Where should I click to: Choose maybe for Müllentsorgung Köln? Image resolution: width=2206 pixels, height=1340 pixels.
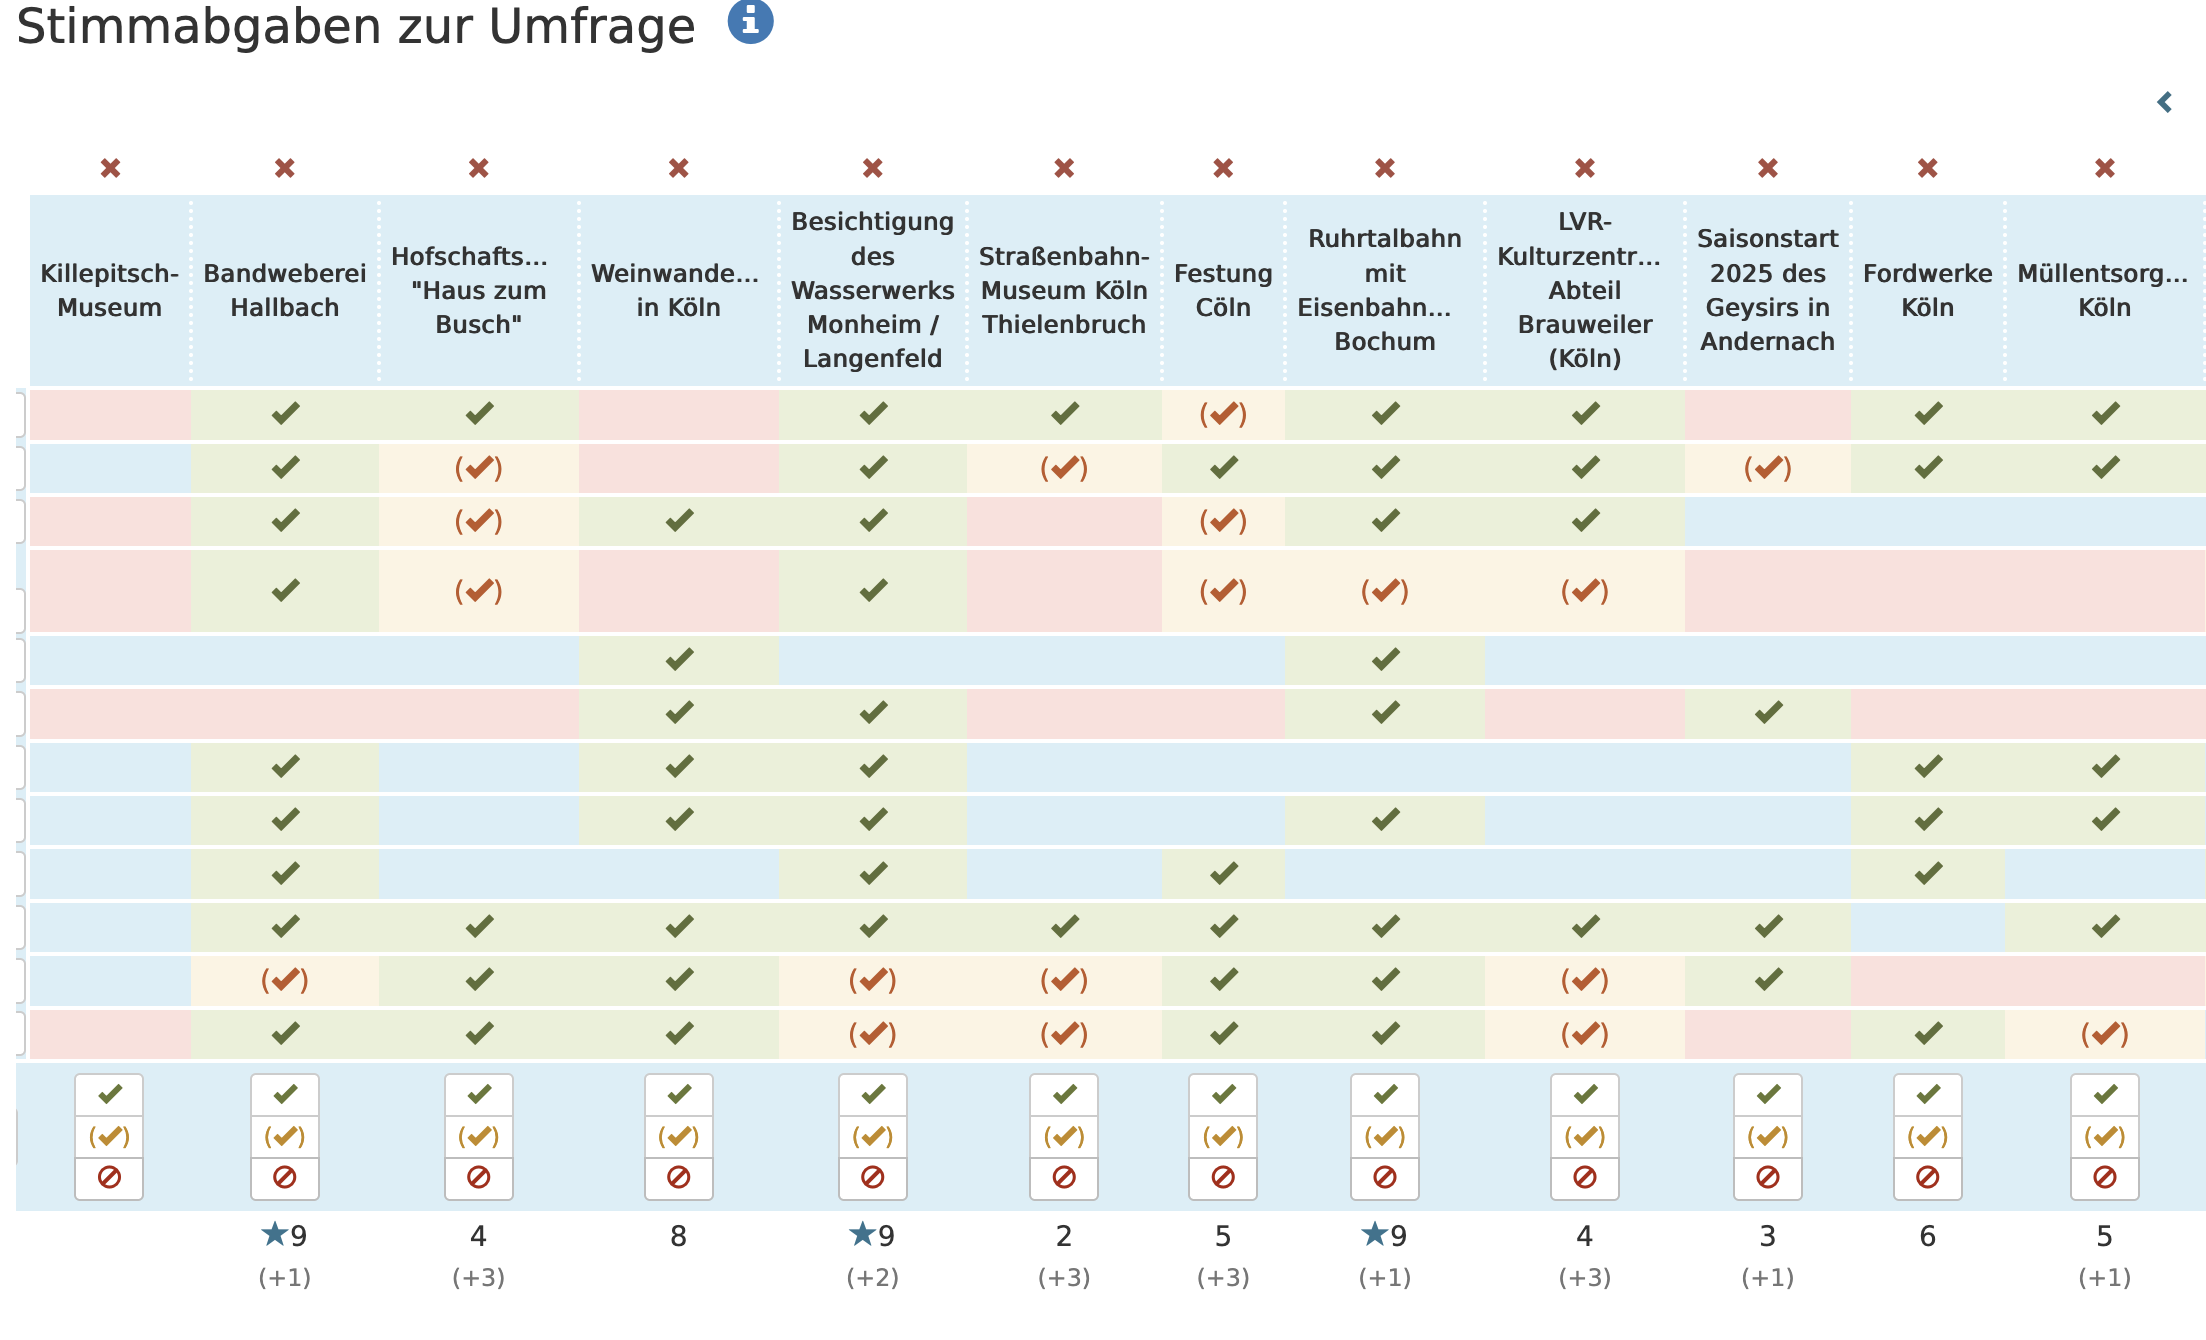(2105, 1137)
